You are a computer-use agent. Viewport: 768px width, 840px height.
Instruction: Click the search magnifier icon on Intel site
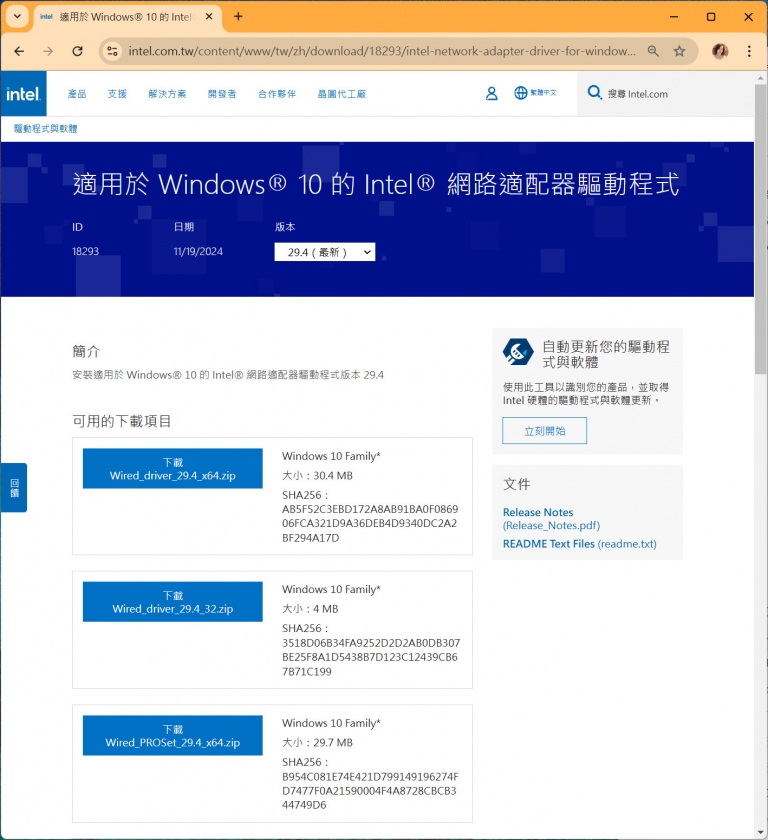tap(594, 93)
